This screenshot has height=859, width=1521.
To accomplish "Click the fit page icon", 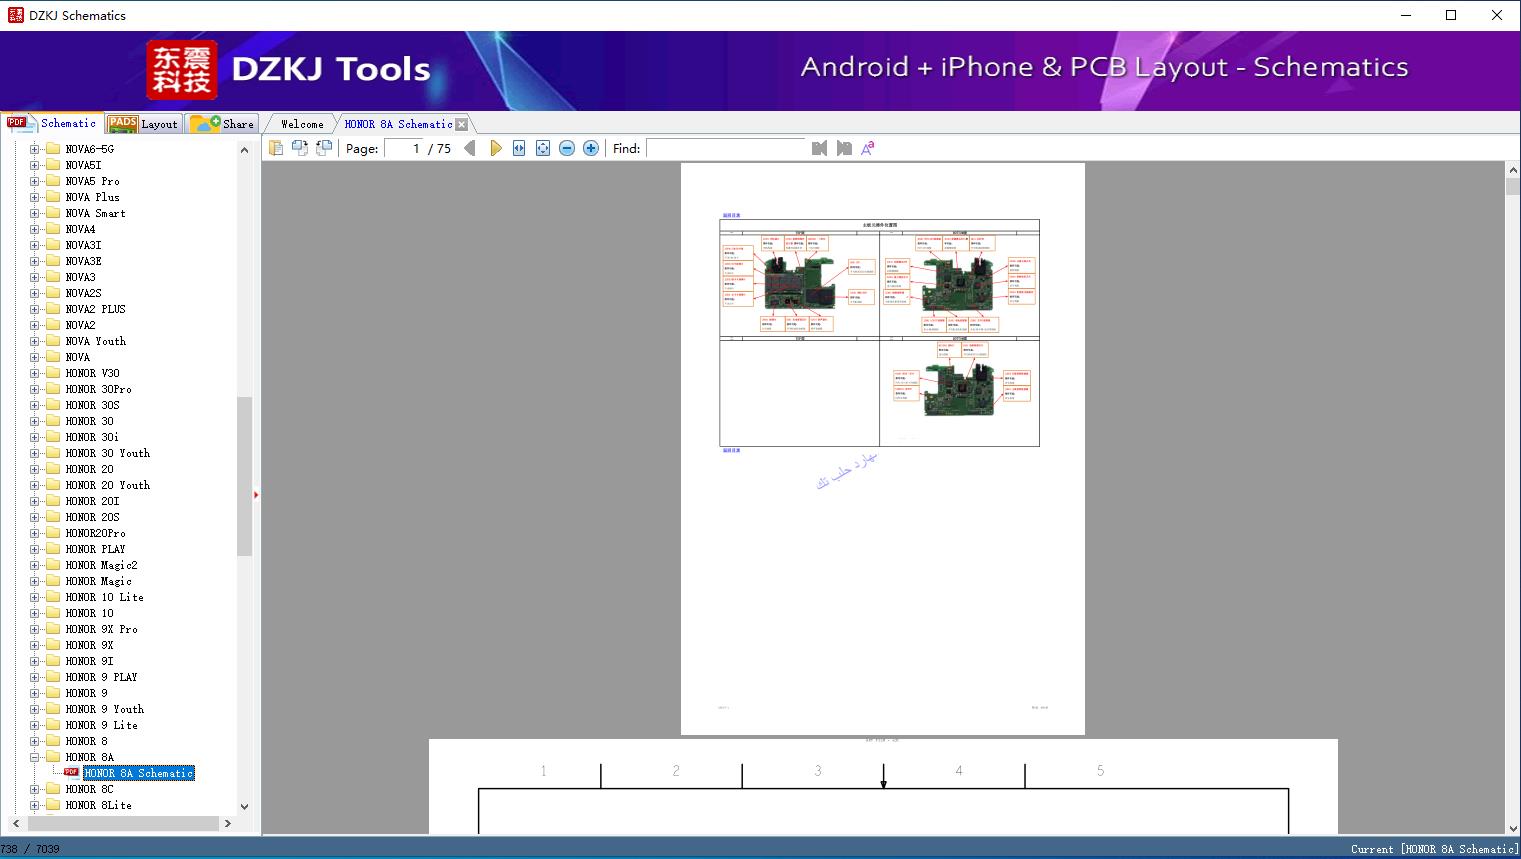I will pos(543,148).
